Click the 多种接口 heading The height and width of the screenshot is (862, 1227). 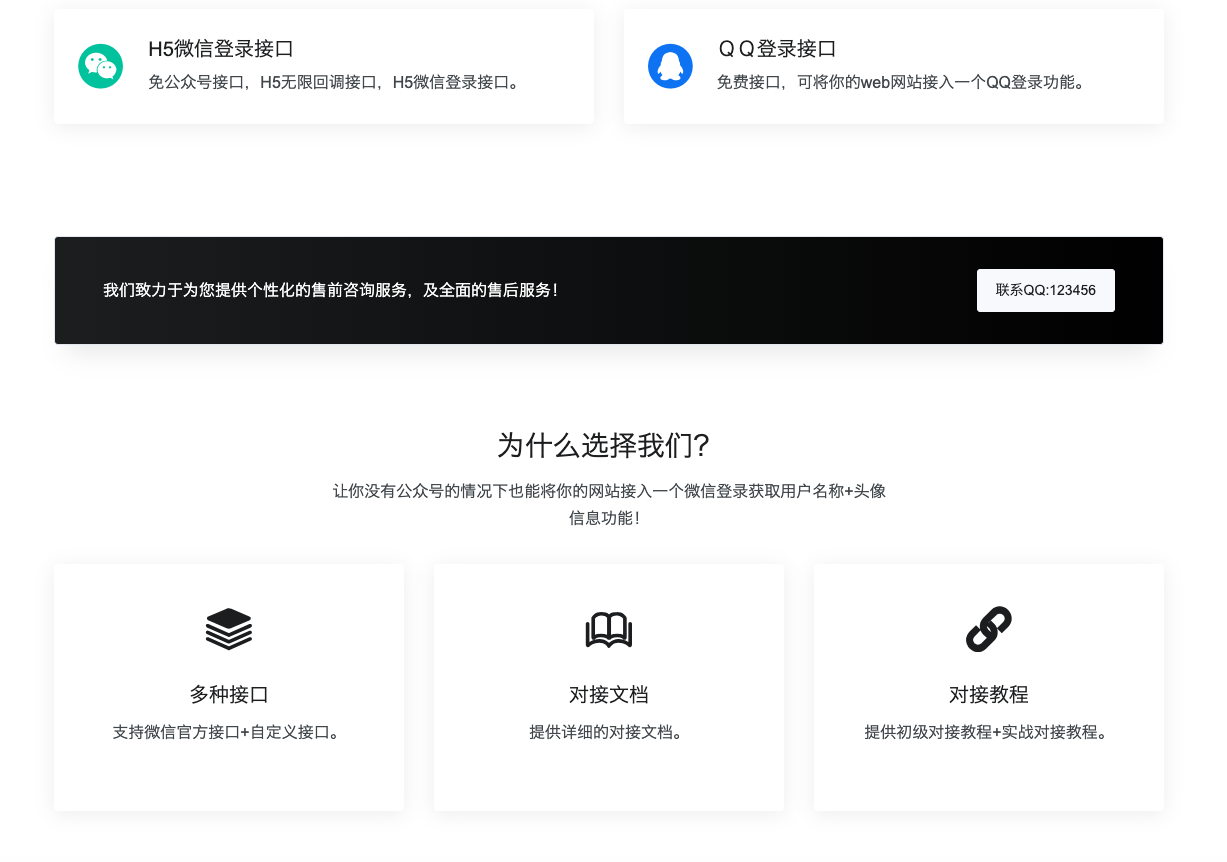[x=228, y=694]
